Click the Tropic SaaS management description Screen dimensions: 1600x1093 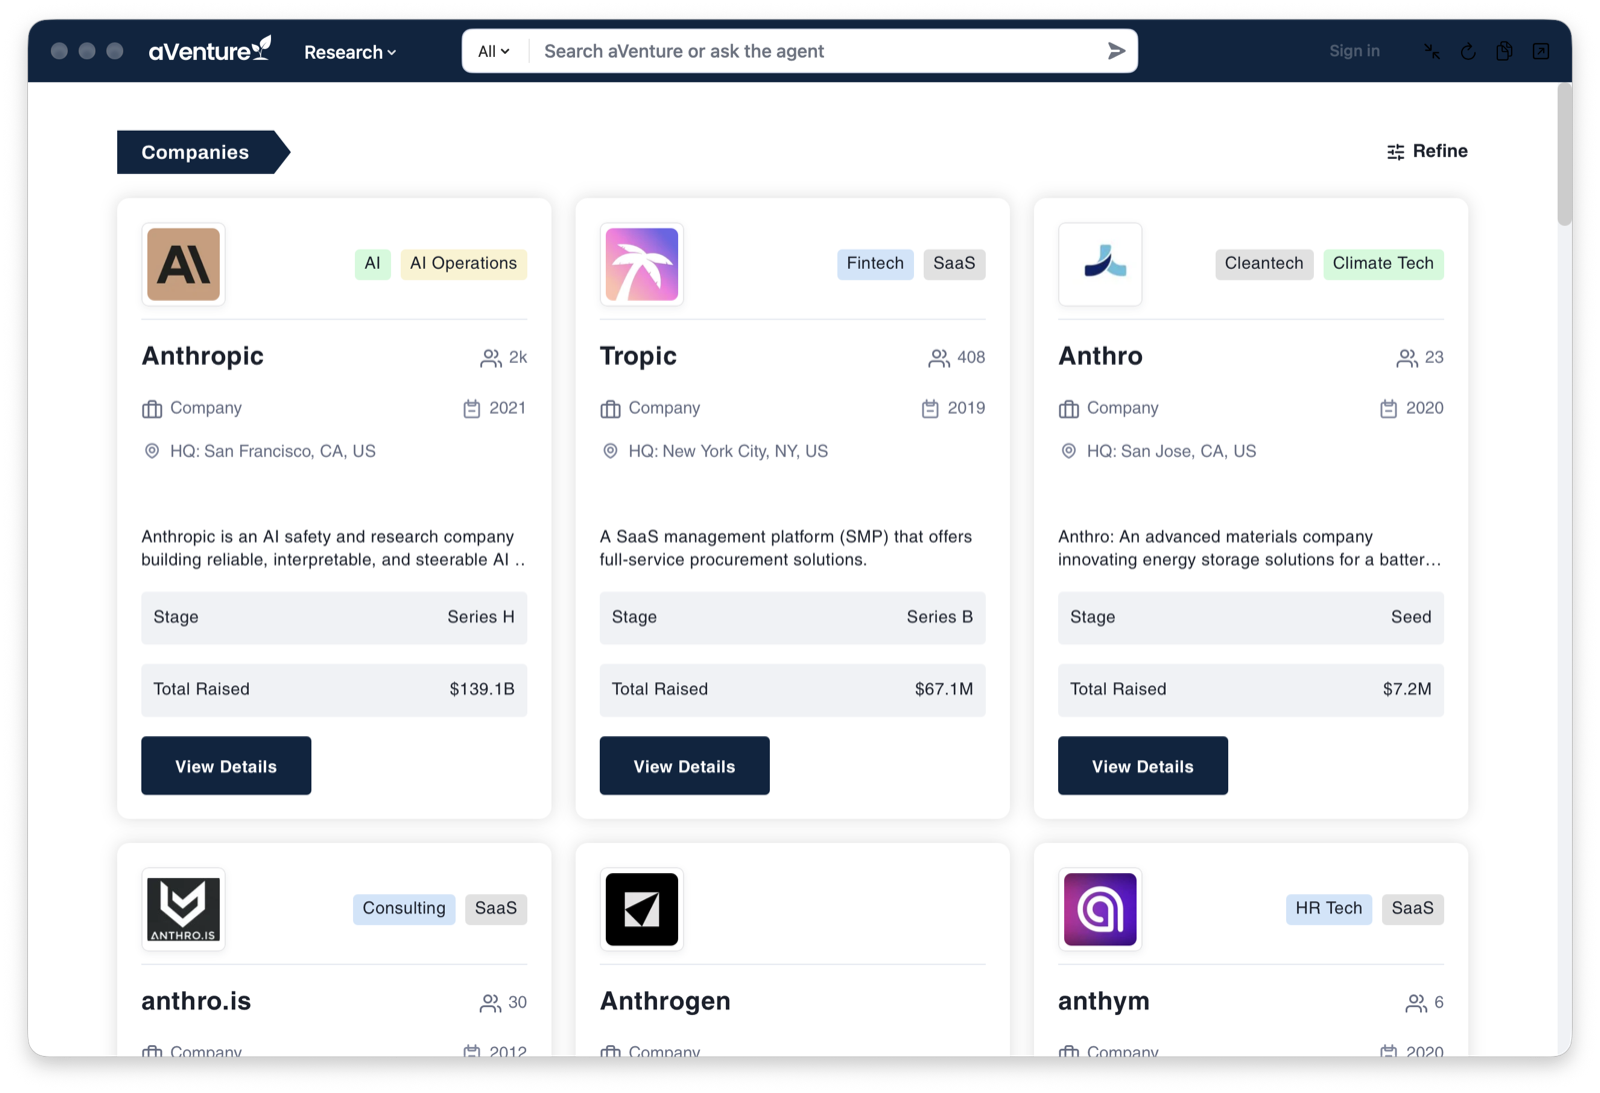click(786, 548)
